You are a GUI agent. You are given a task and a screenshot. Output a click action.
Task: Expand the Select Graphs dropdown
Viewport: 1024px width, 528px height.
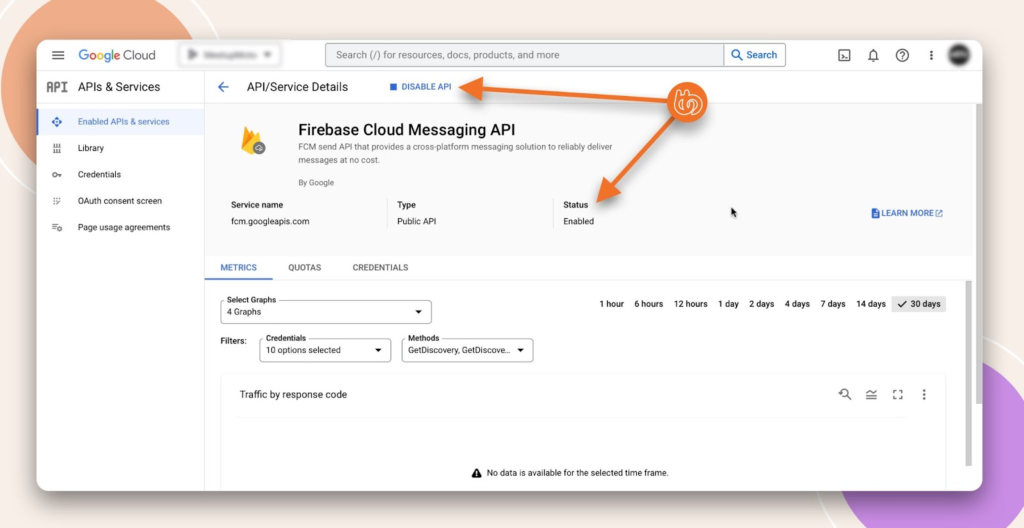click(x=326, y=312)
